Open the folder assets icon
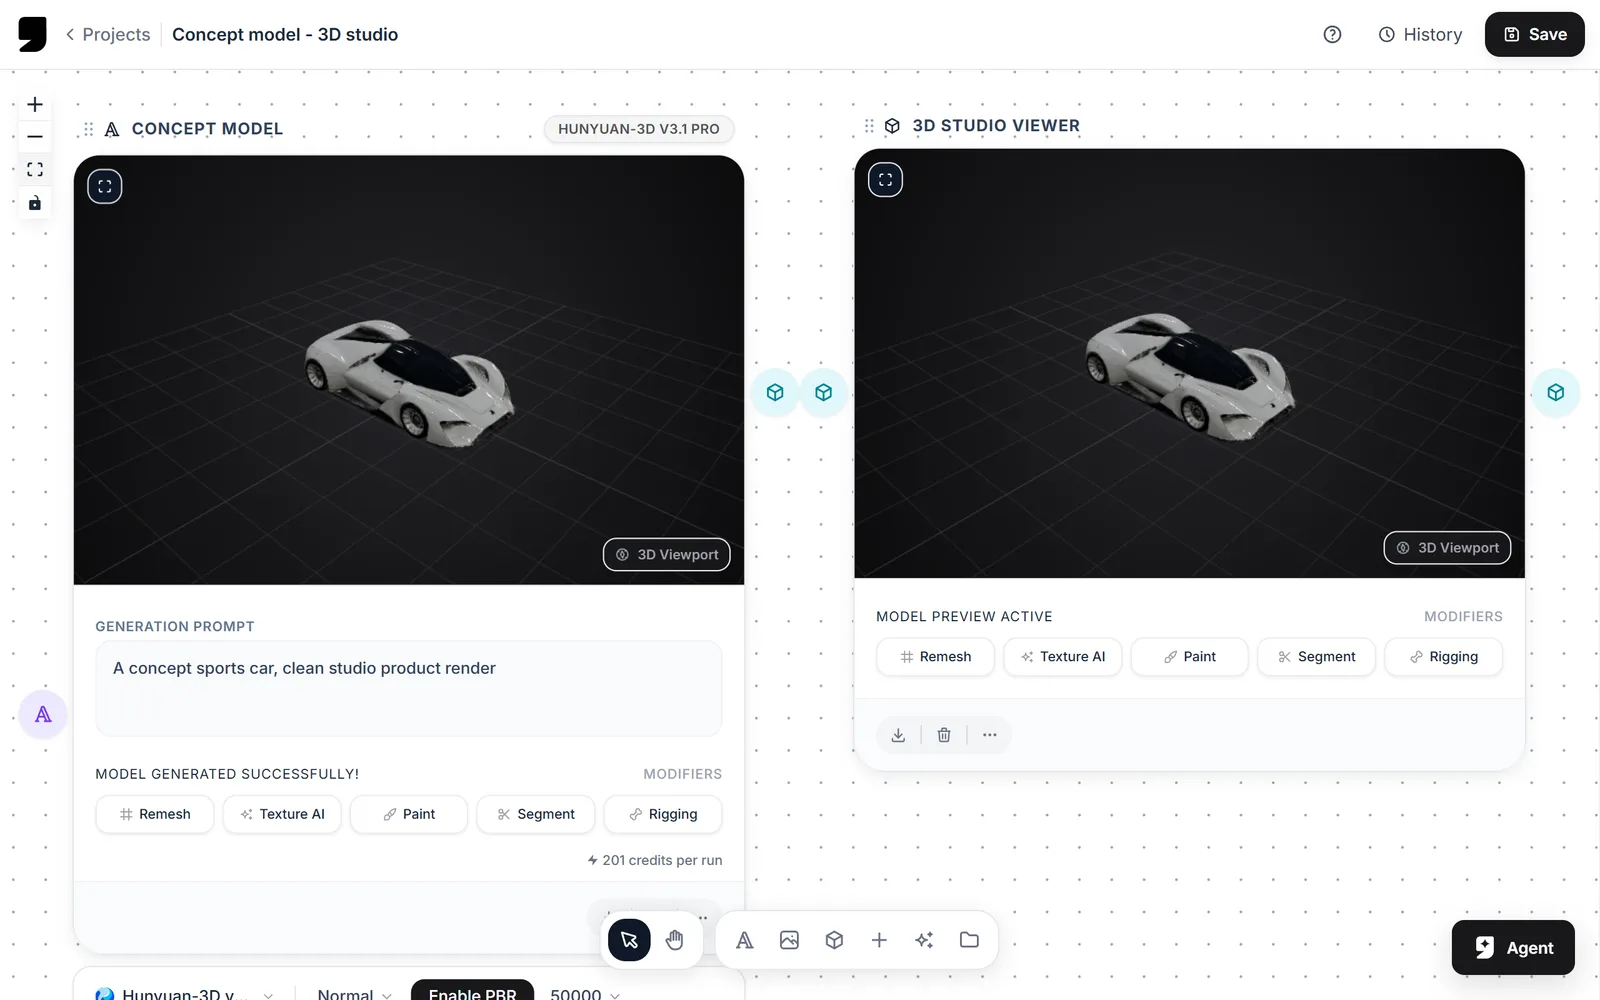Image resolution: width=1600 pixels, height=1000 pixels. click(969, 940)
